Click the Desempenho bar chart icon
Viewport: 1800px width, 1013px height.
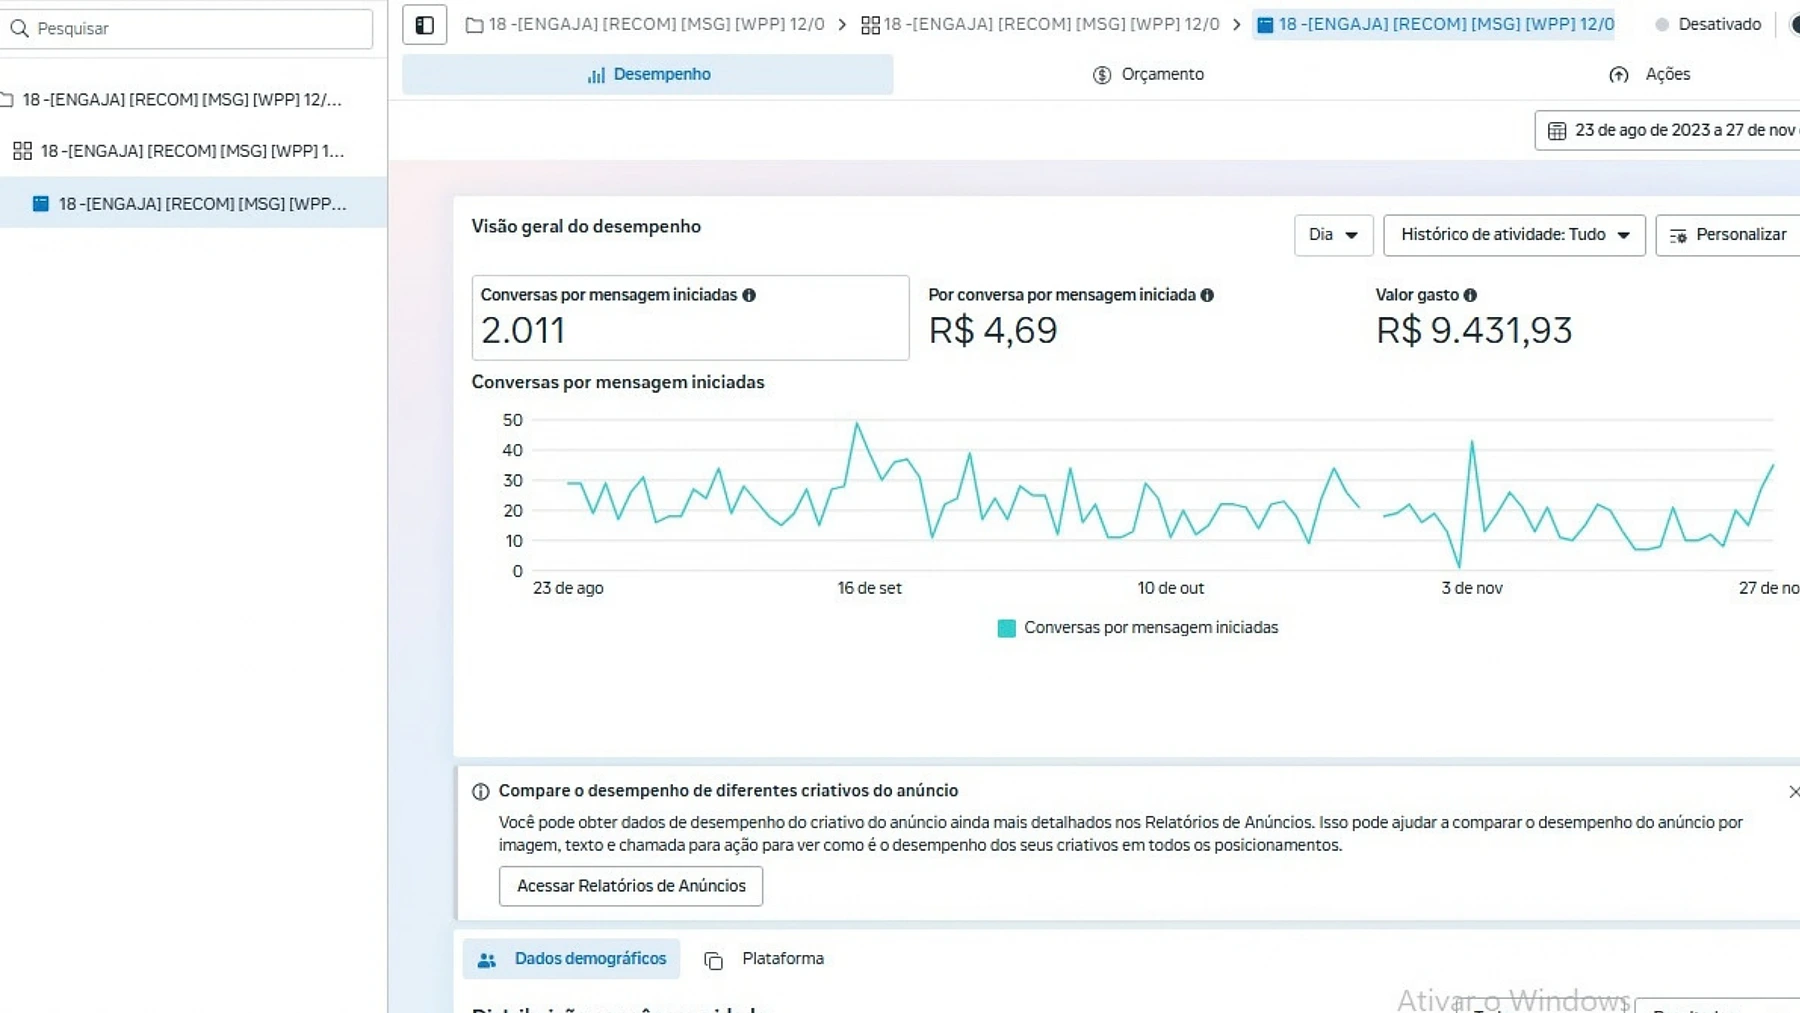[x=596, y=75]
